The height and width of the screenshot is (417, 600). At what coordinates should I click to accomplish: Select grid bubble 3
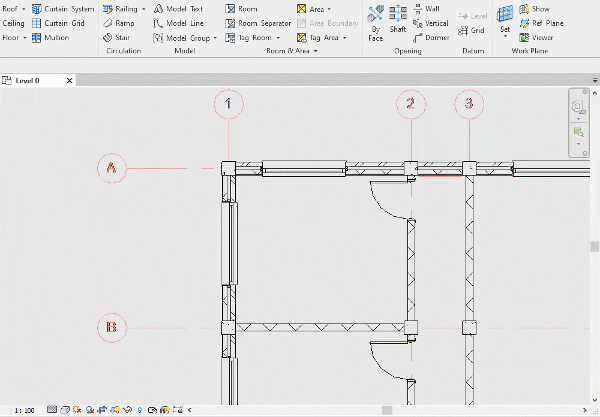tap(469, 104)
